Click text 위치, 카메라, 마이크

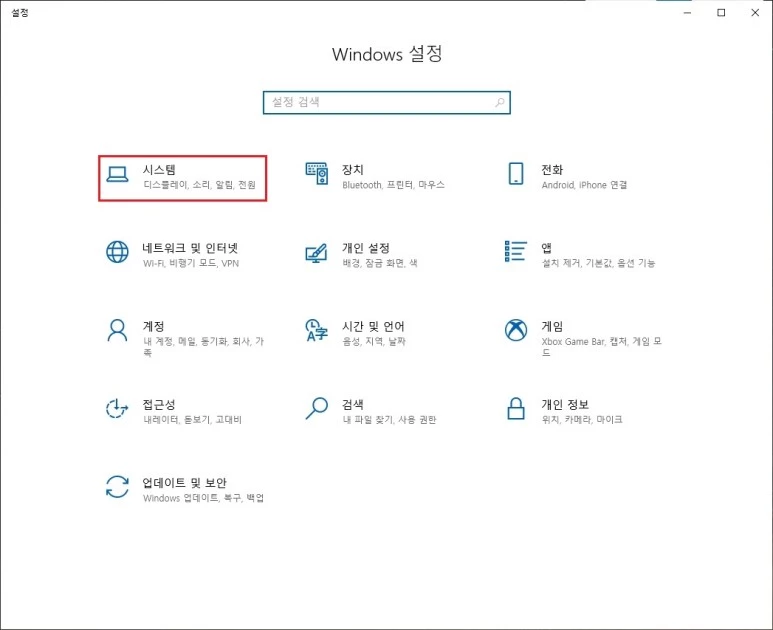[582, 420]
